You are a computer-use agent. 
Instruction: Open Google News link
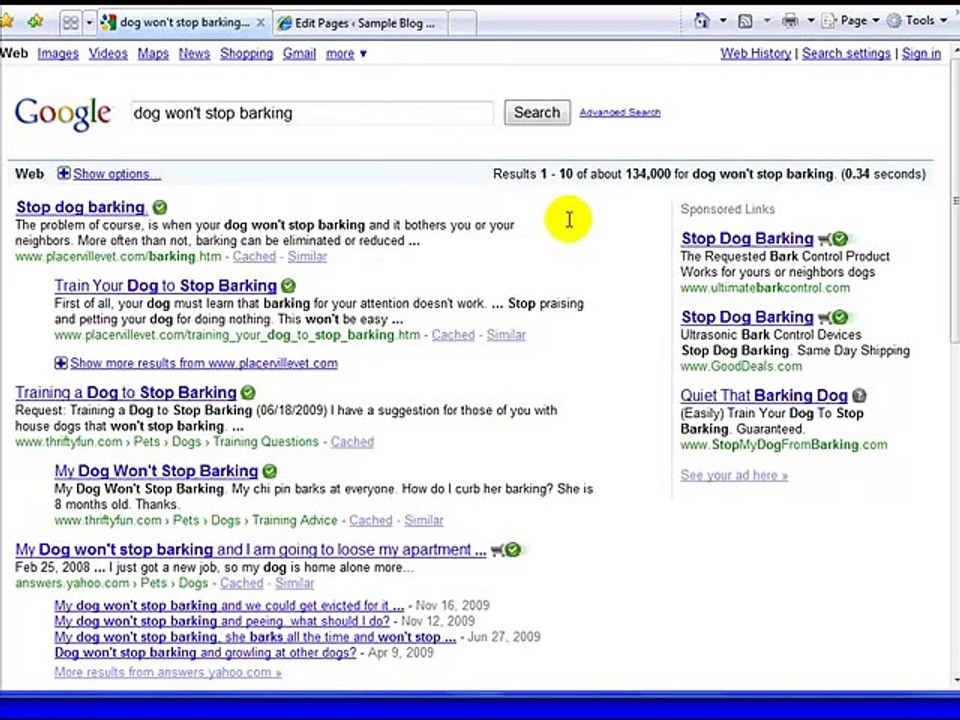194,54
